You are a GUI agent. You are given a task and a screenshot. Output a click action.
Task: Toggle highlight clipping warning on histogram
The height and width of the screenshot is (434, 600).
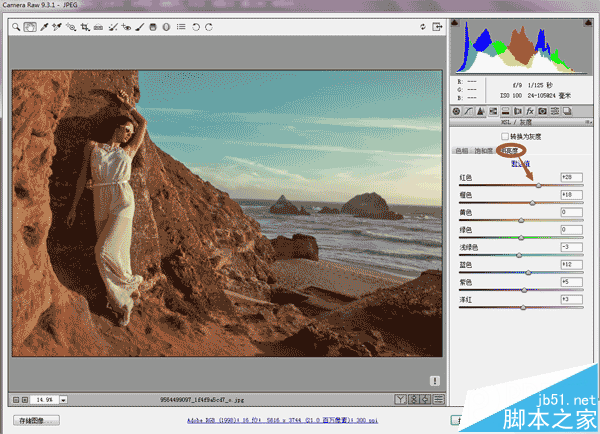[588, 23]
